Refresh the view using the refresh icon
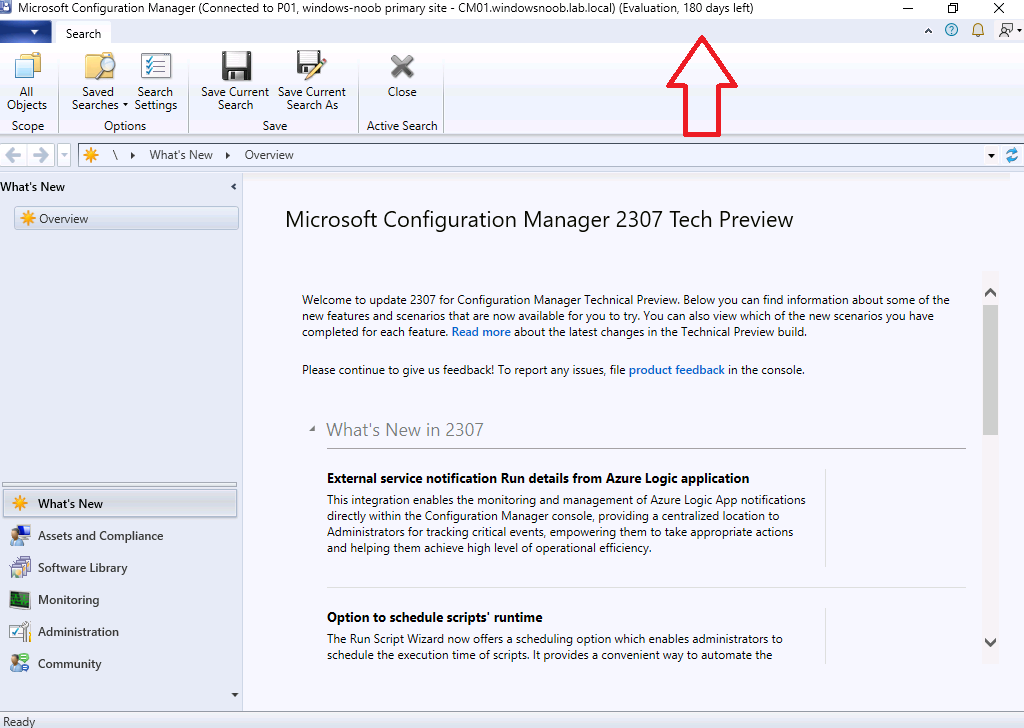Image resolution: width=1024 pixels, height=728 pixels. coord(1012,155)
